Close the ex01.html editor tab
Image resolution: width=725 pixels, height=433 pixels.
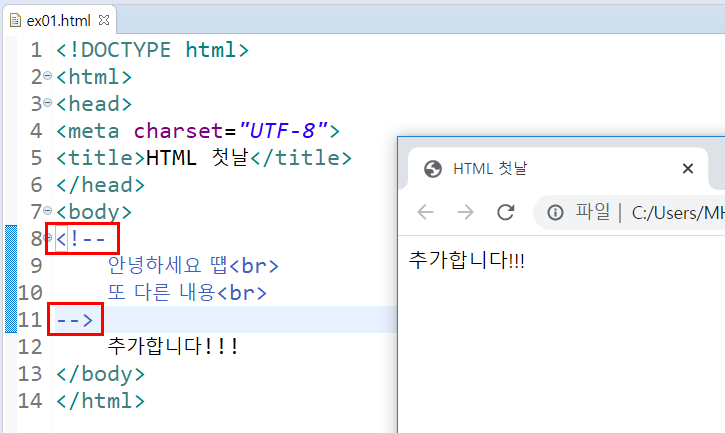click(104, 20)
